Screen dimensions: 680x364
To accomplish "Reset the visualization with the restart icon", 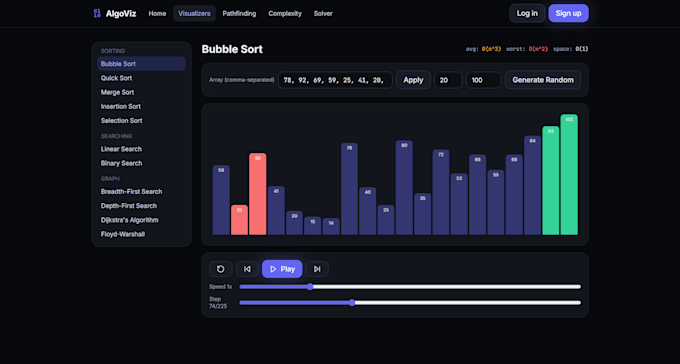I will pos(221,269).
